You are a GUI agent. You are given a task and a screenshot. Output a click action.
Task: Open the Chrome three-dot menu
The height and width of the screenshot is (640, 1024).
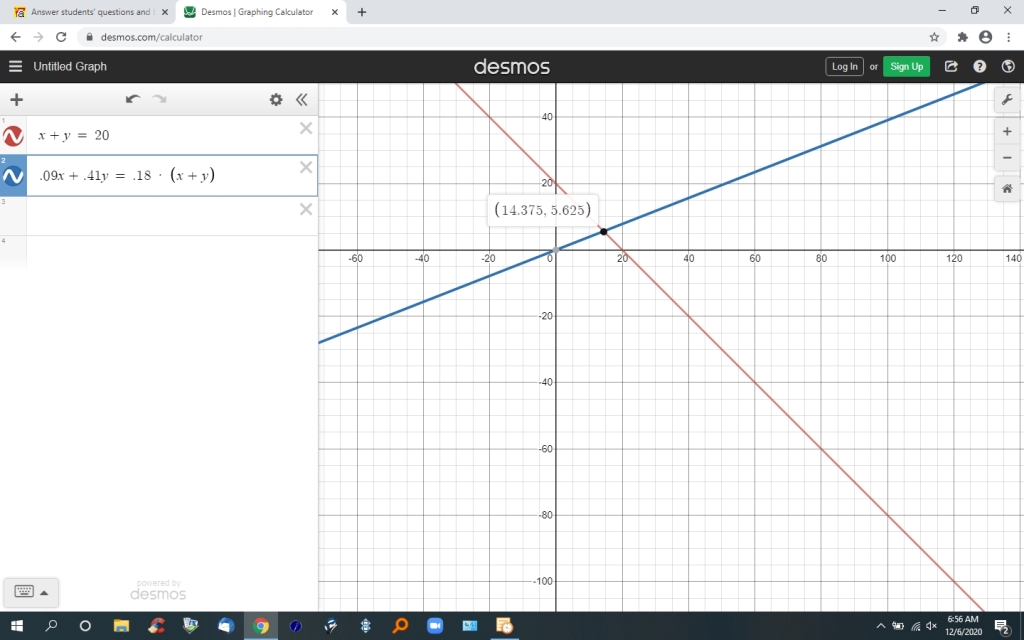[x=1009, y=37]
